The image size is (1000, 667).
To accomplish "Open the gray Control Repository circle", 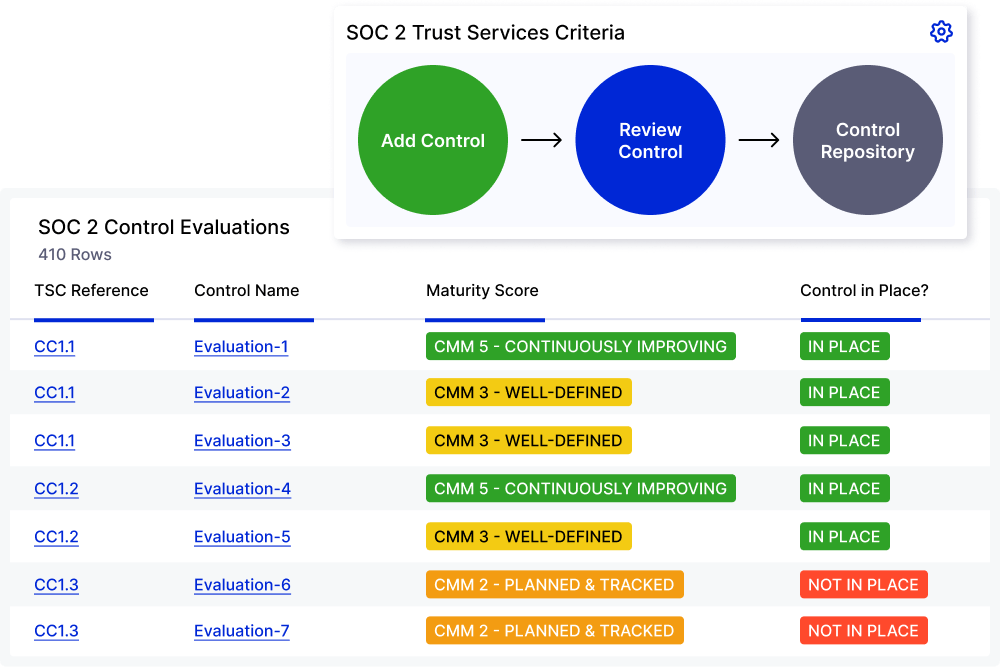I will [868, 140].
